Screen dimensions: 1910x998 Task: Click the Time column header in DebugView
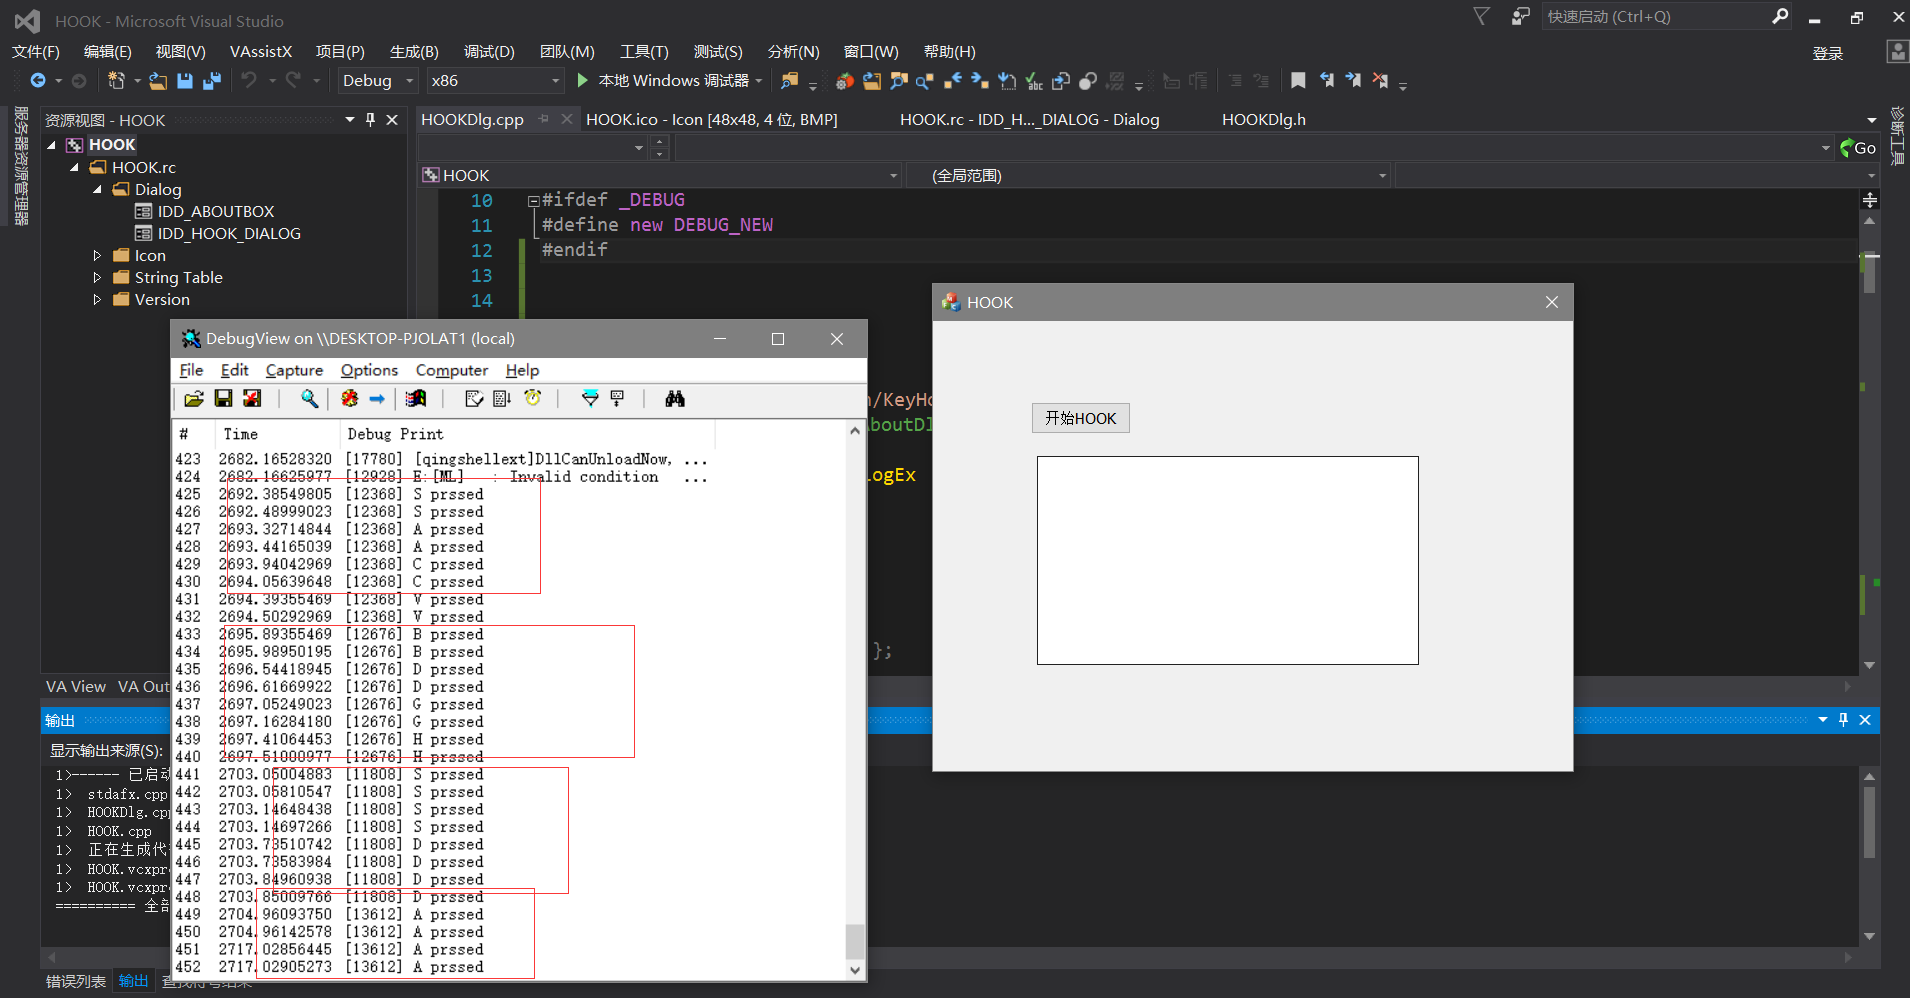(x=278, y=434)
